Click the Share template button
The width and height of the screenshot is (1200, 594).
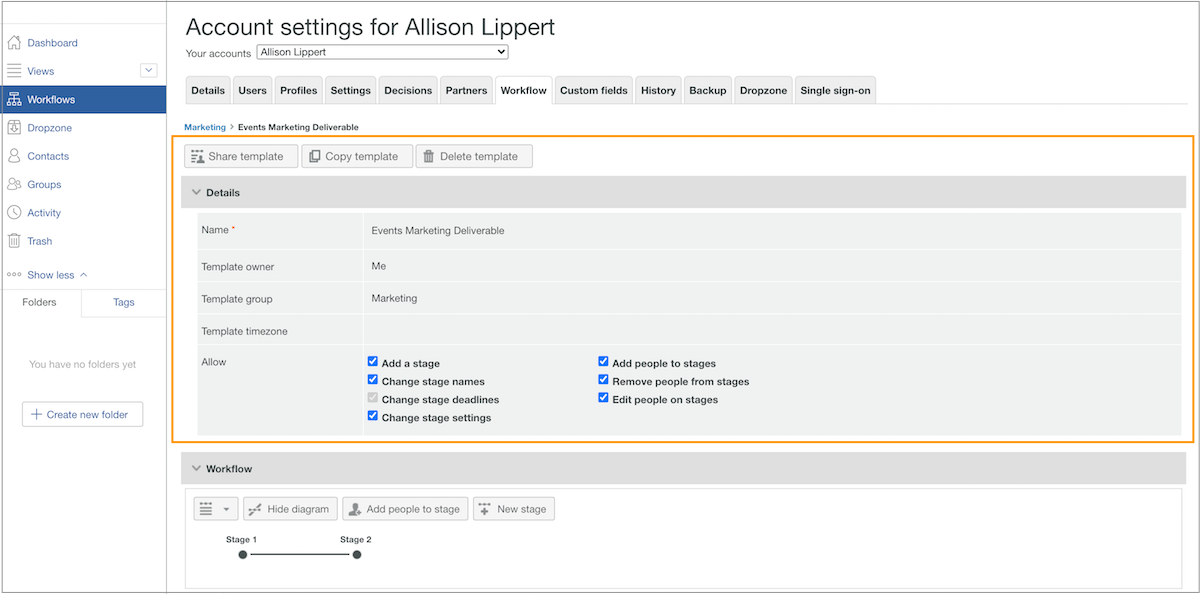pos(240,156)
